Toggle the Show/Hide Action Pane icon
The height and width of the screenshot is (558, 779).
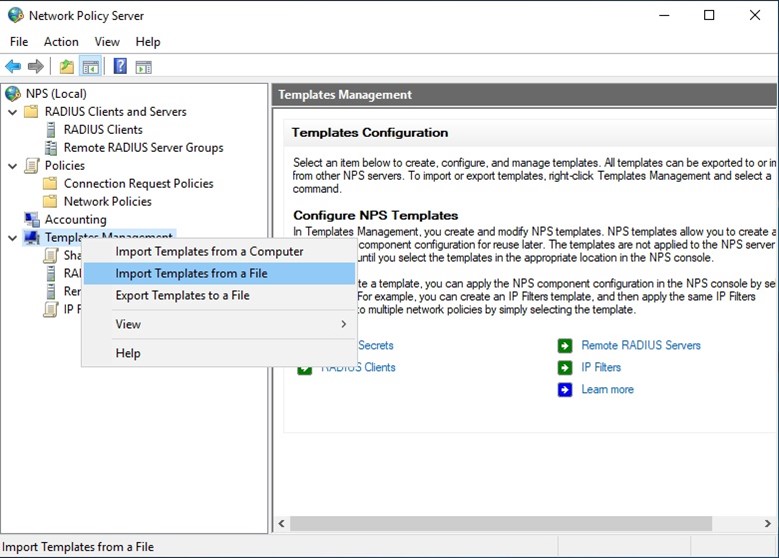coord(144,67)
